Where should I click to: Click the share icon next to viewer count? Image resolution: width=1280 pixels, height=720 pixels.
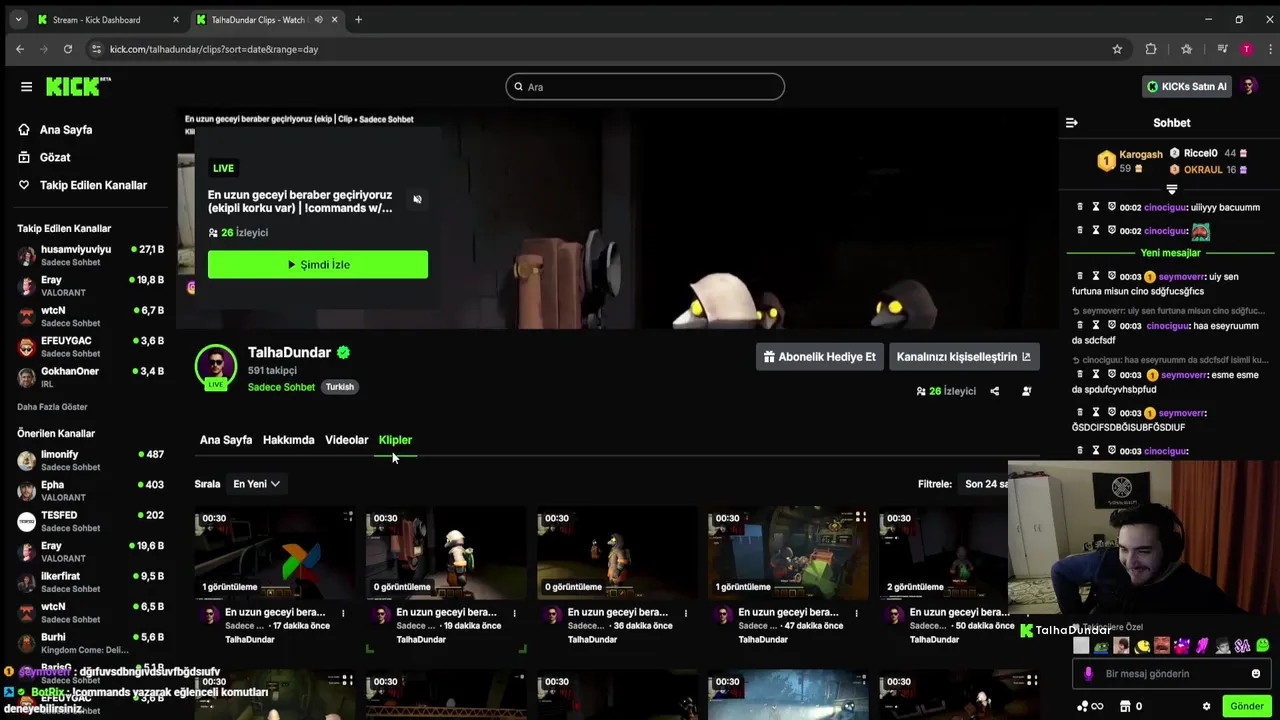[994, 391]
